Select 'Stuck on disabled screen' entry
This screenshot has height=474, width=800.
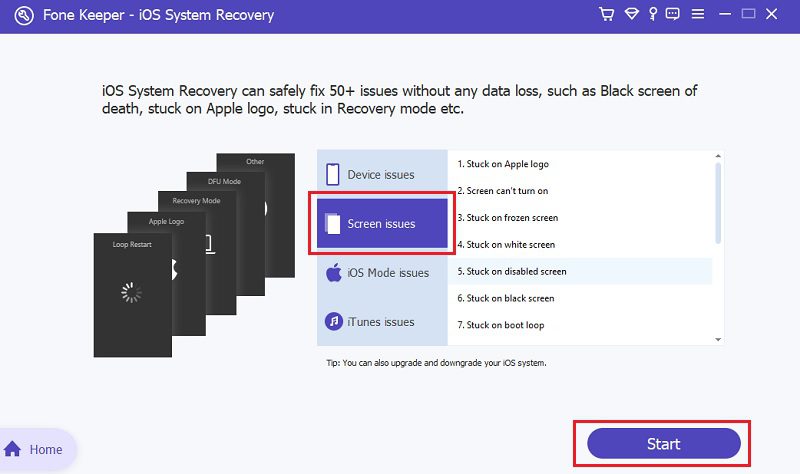pyautogui.click(x=512, y=271)
